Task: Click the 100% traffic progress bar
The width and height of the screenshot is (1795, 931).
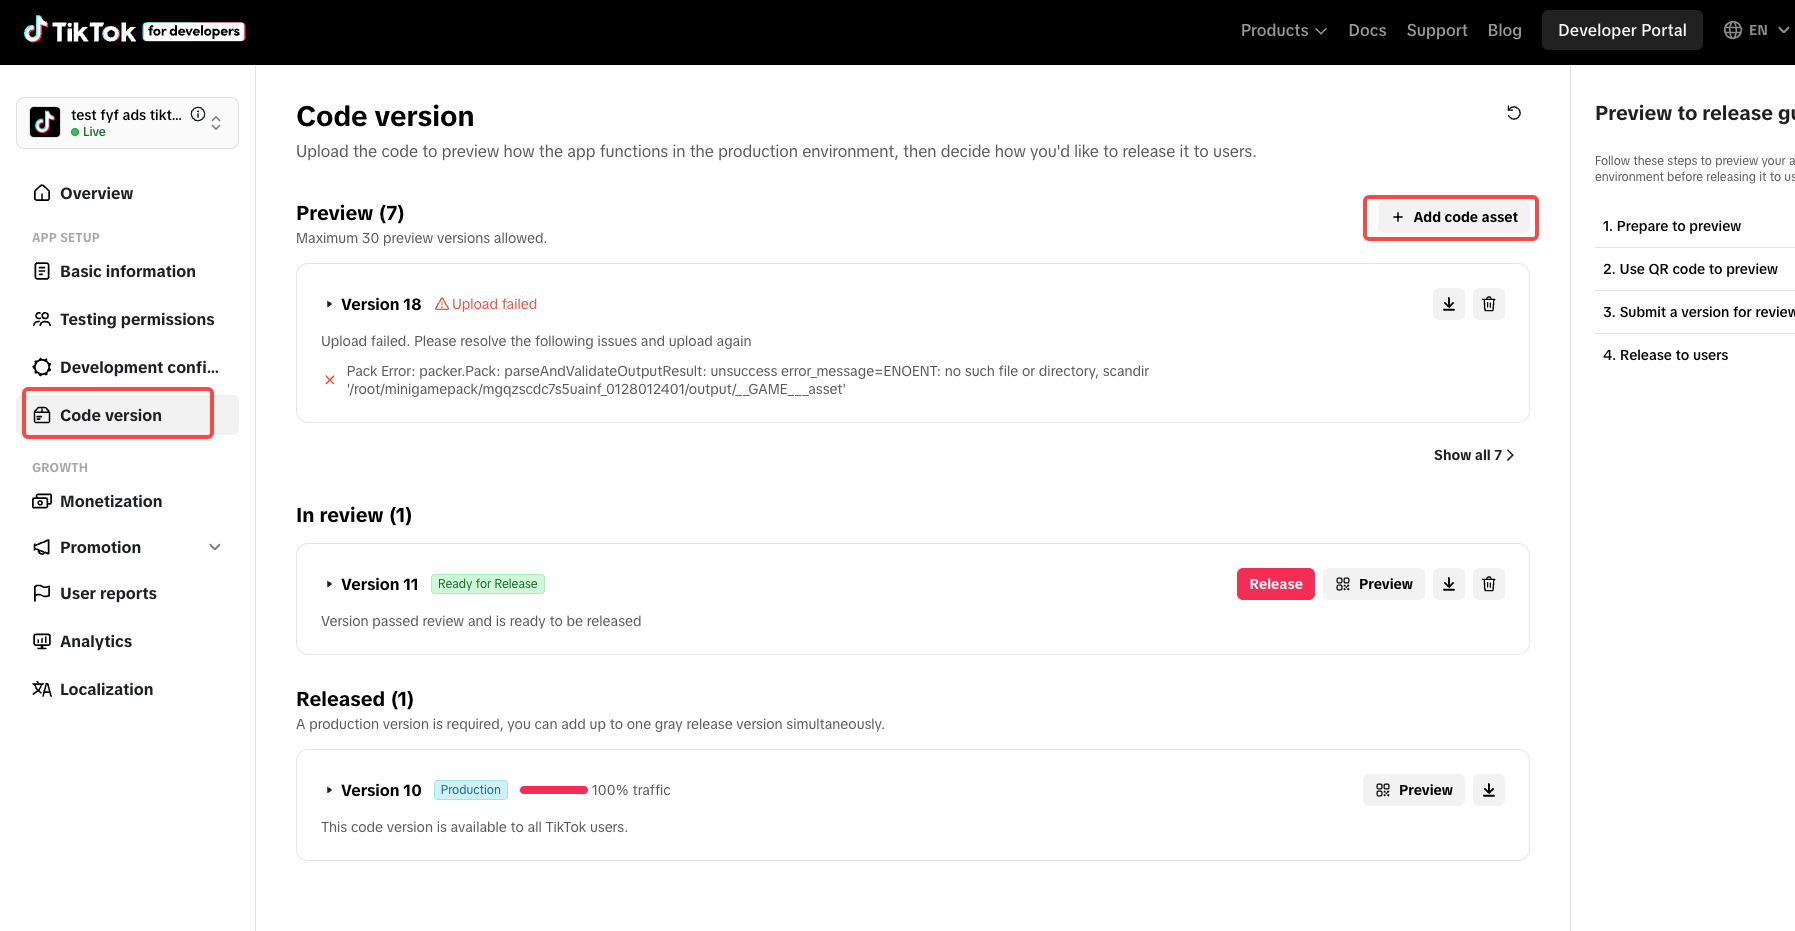Action: click(554, 790)
